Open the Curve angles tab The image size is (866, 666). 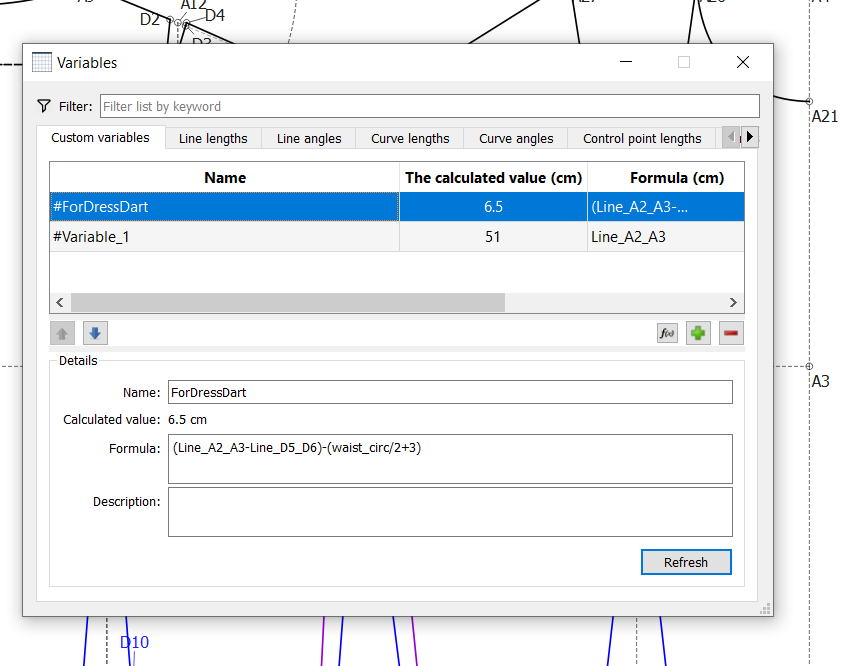click(516, 139)
